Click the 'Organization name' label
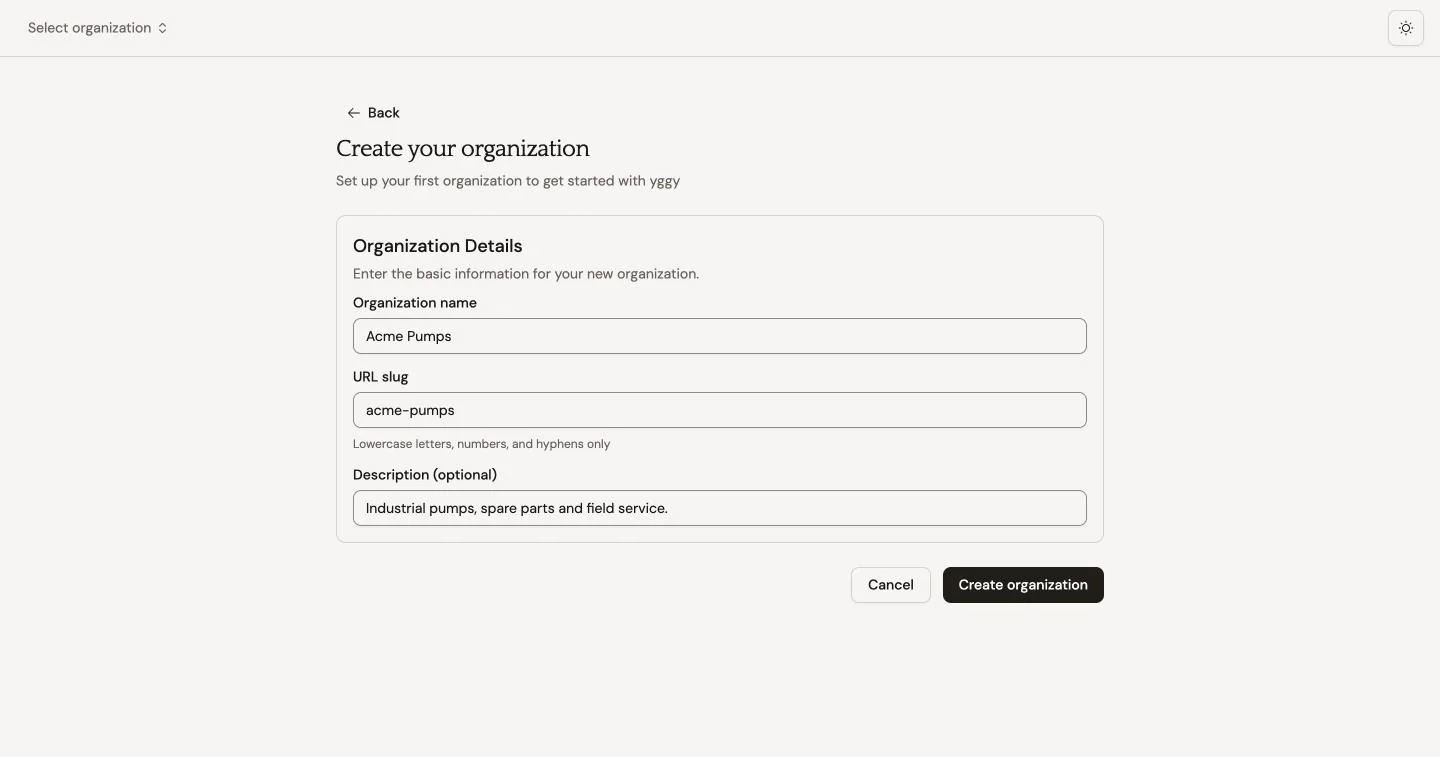This screenshot has width=1440, height=757. tap(415, 303)
